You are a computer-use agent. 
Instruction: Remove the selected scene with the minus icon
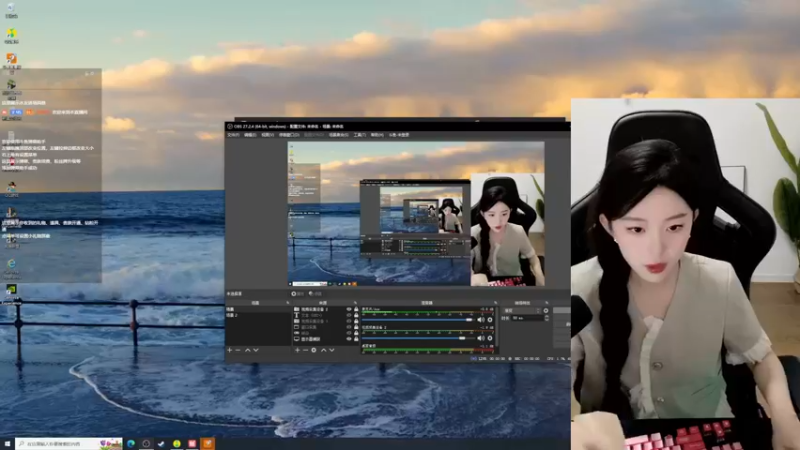[x=238, y=350]
